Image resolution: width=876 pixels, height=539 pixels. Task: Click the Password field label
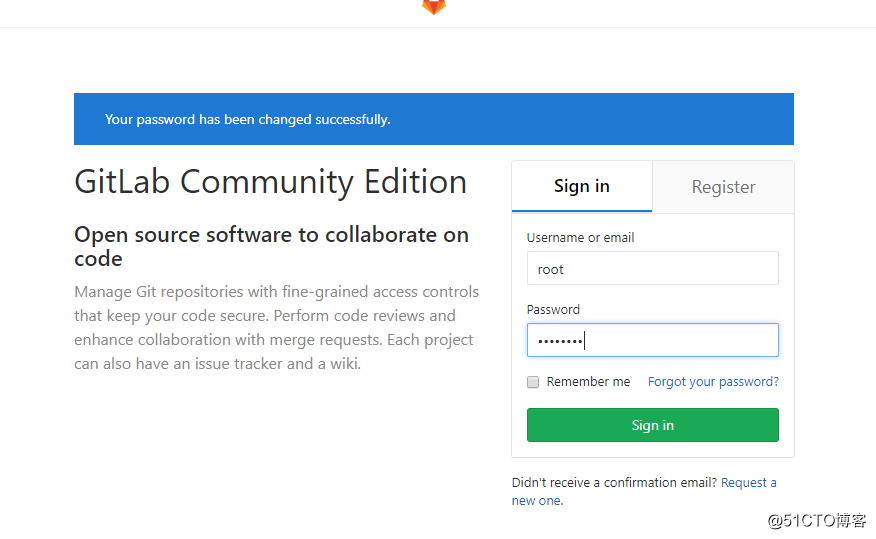(553, 309)
